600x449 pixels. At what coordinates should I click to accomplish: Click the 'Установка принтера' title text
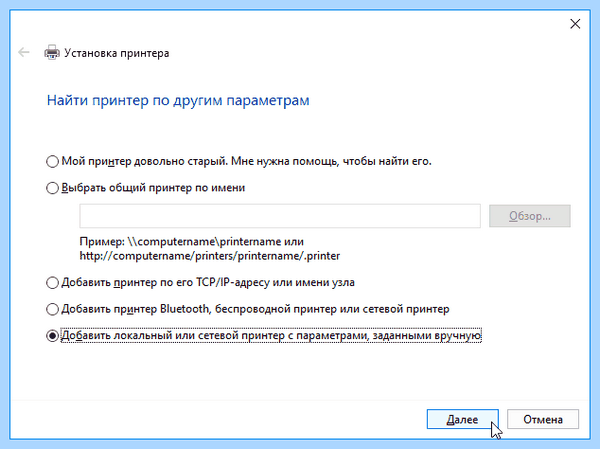coord(117,53)
